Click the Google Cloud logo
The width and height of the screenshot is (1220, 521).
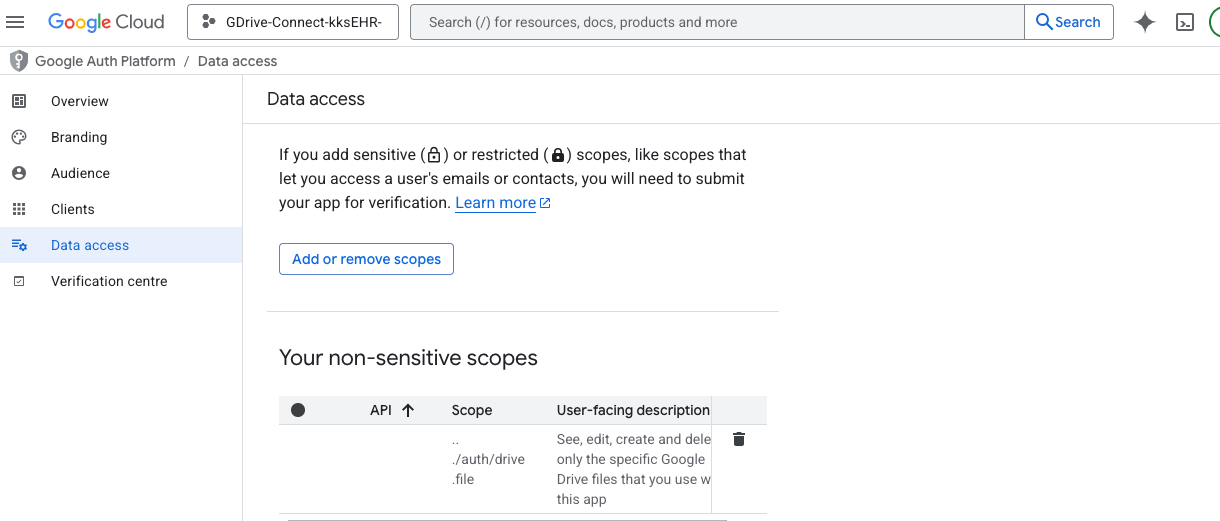pos(105,22)
